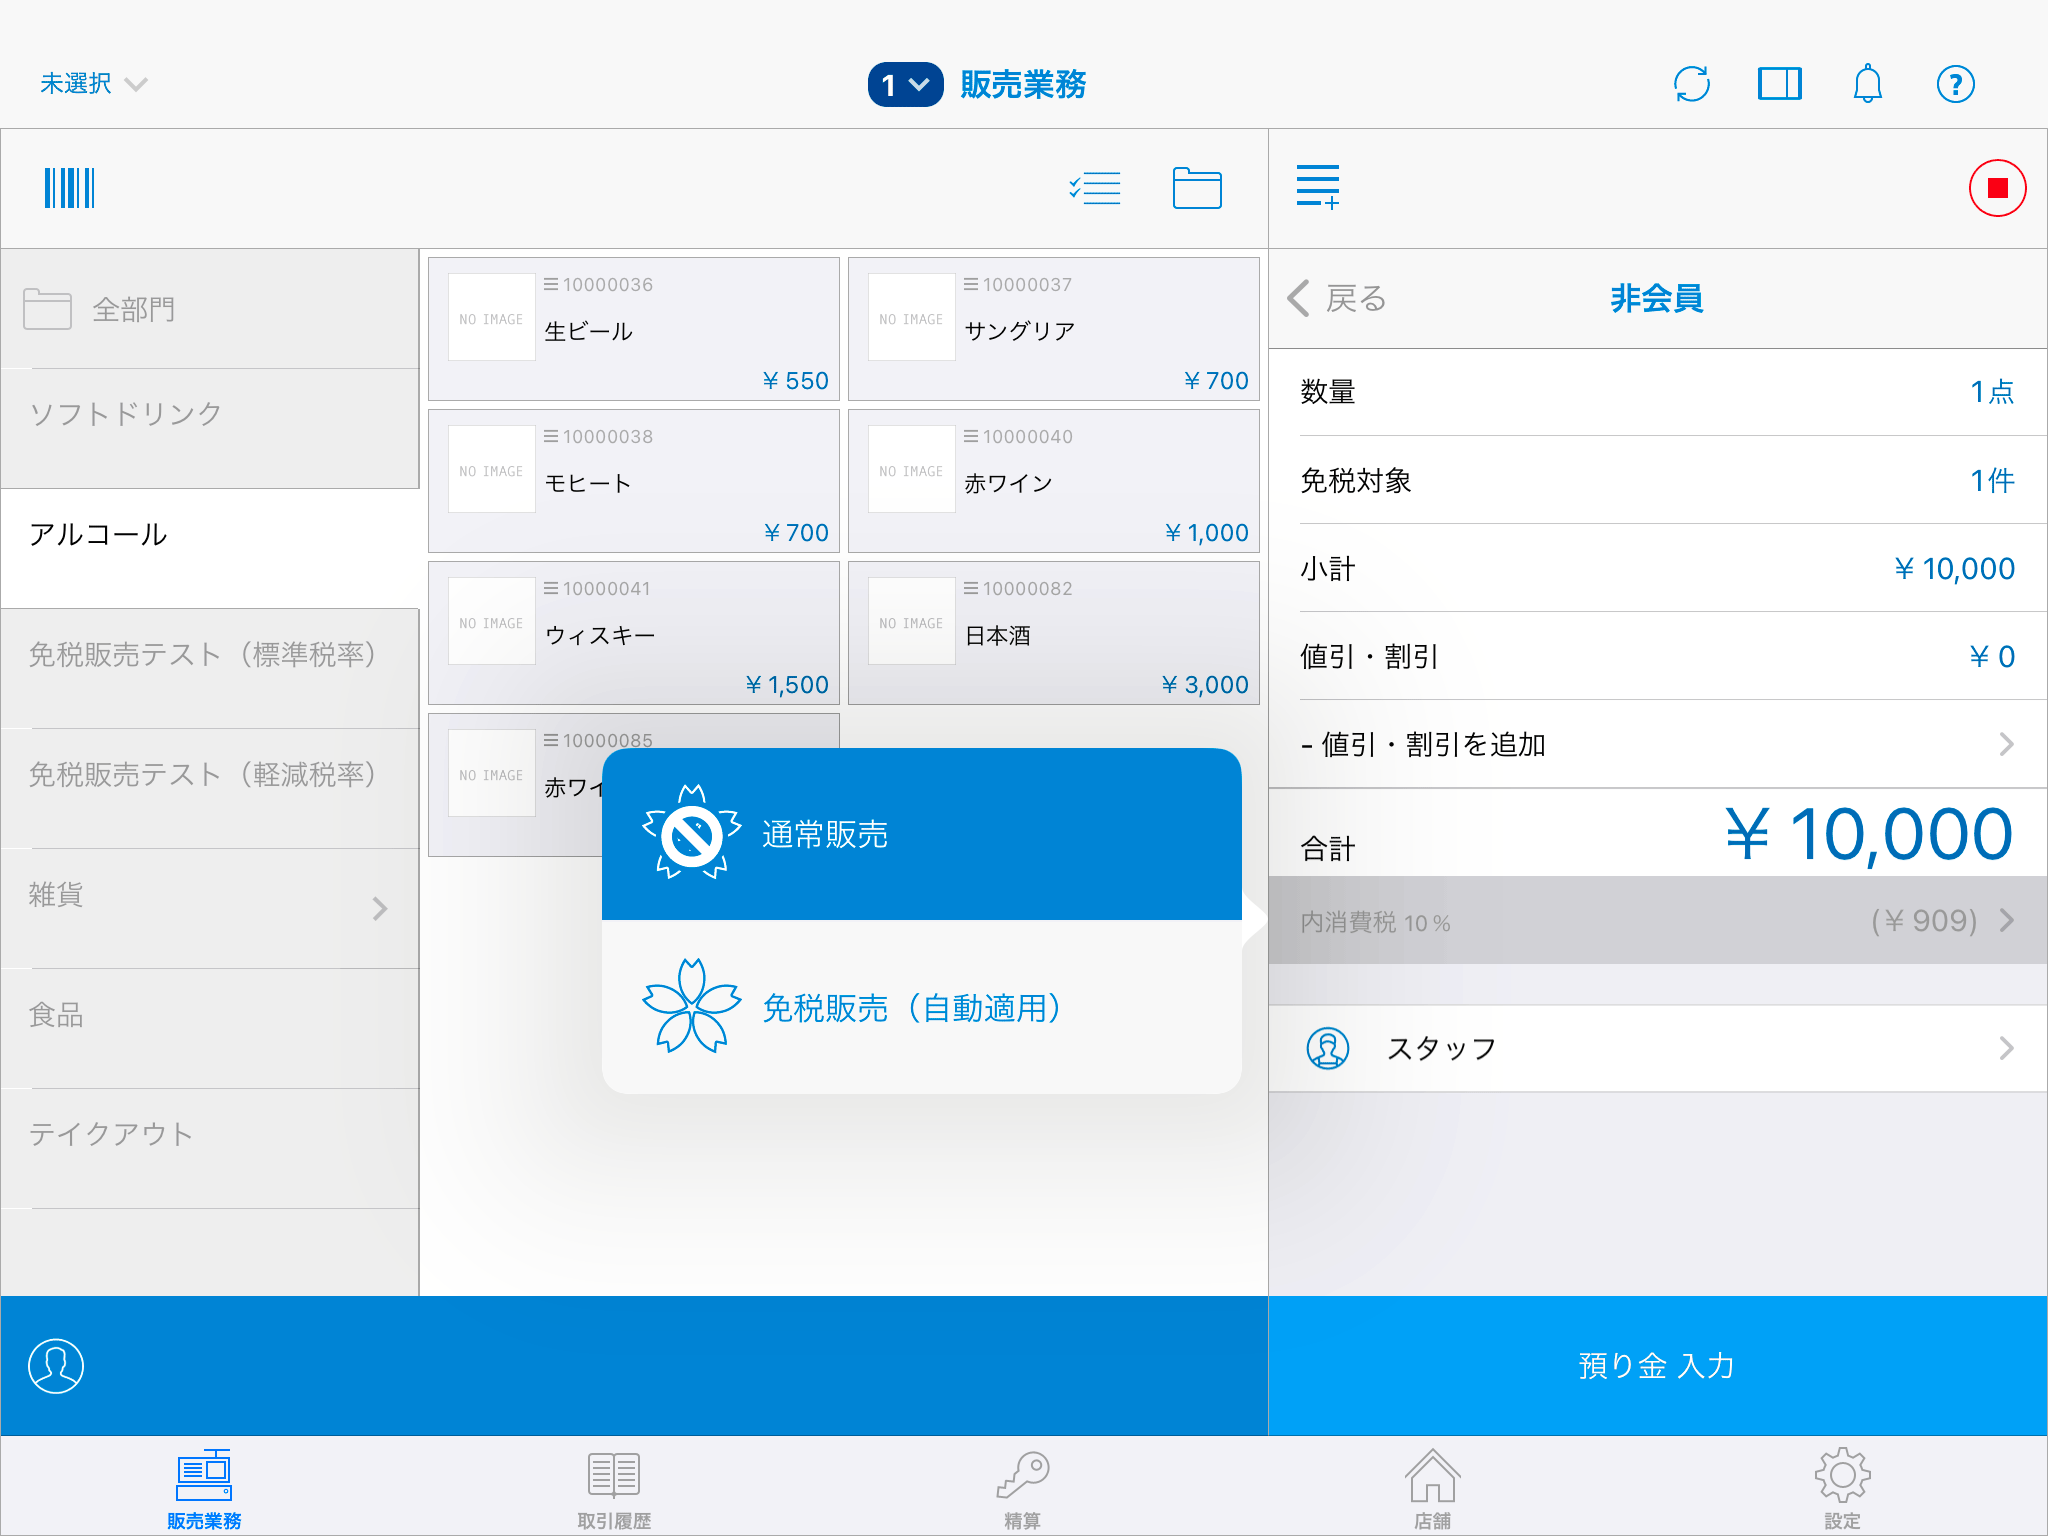Tap the barcode scanner icon
Image resolution: width=2048 pixels, height=1536 pixels.
click(69, 188)
